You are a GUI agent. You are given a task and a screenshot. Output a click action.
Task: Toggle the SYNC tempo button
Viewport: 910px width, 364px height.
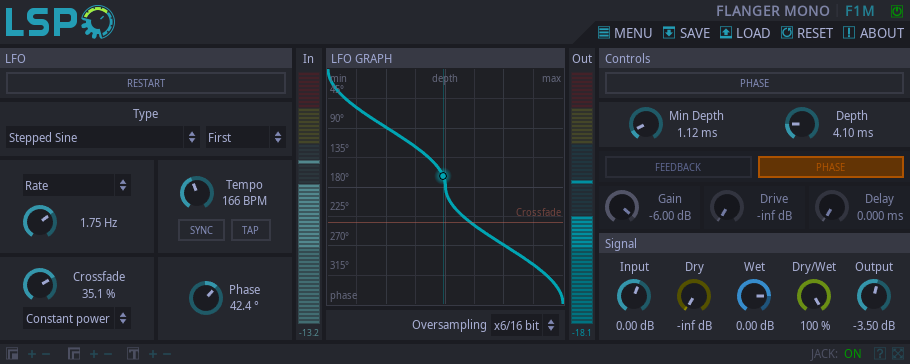(x=201, y=230)
